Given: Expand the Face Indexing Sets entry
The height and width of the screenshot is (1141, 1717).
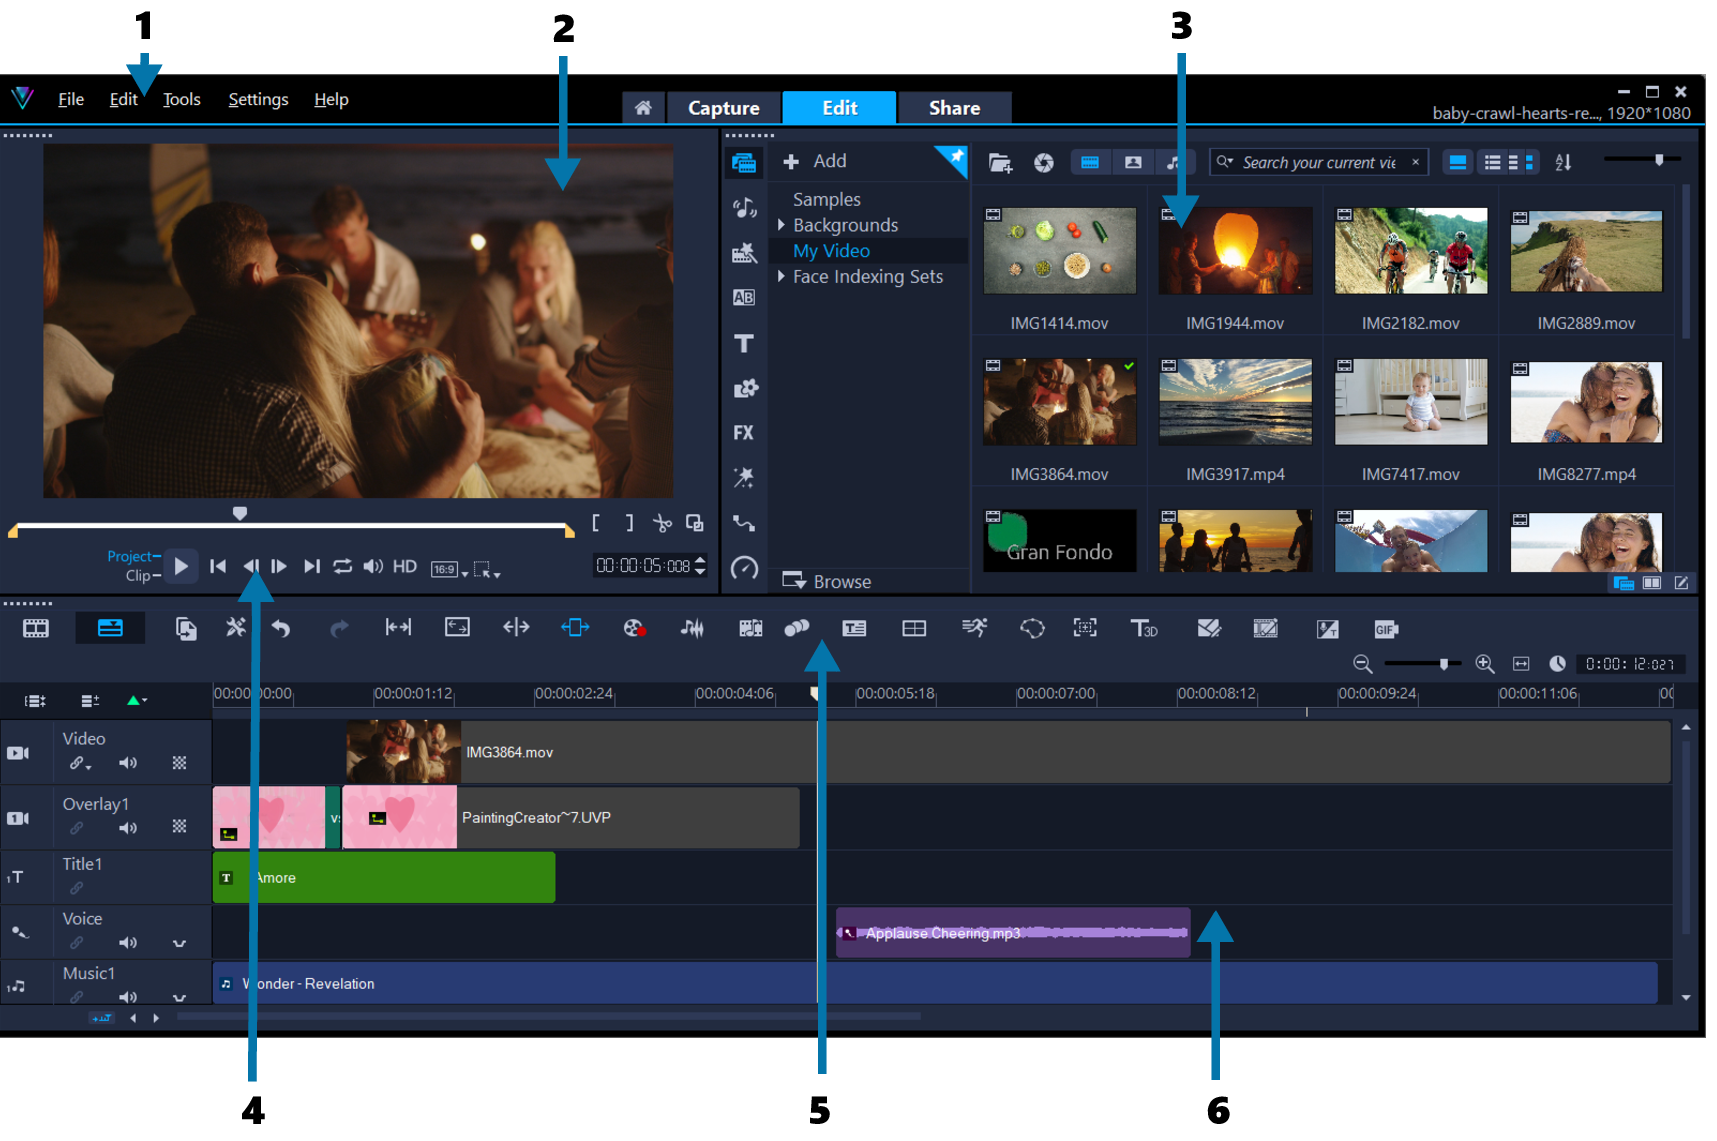Looking at the screenshot, I should pos(783,277).
